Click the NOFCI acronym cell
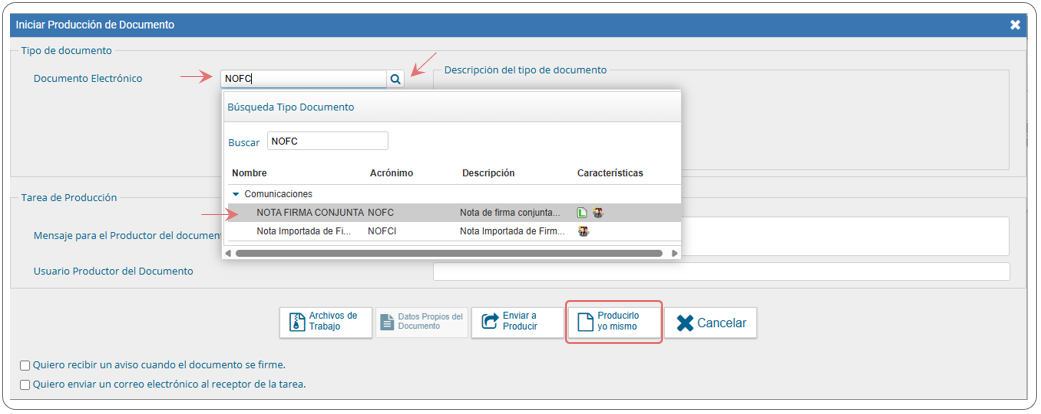The height and width of the screenshot is (414, 1041). pos(382,232)
